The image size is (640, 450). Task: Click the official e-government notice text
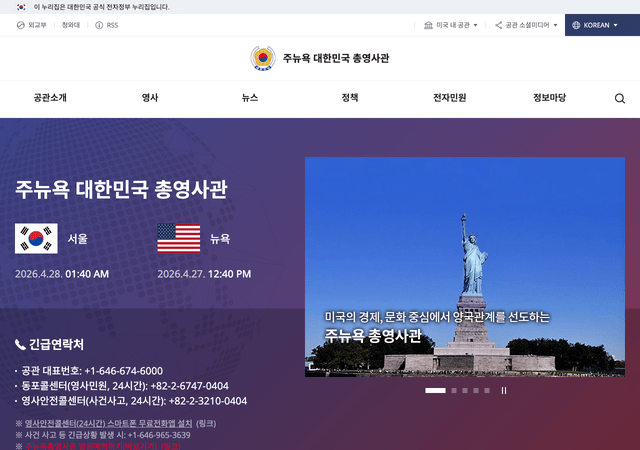coord(102,7)
